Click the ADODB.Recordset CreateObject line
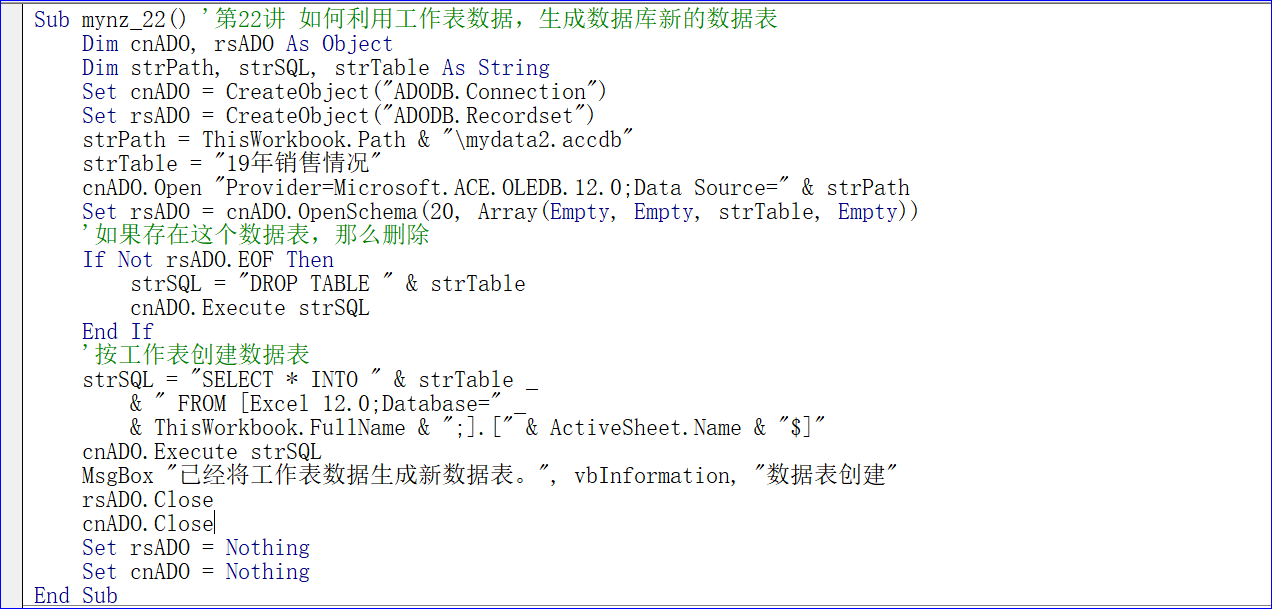1272x609 pixels. point(338,116)
